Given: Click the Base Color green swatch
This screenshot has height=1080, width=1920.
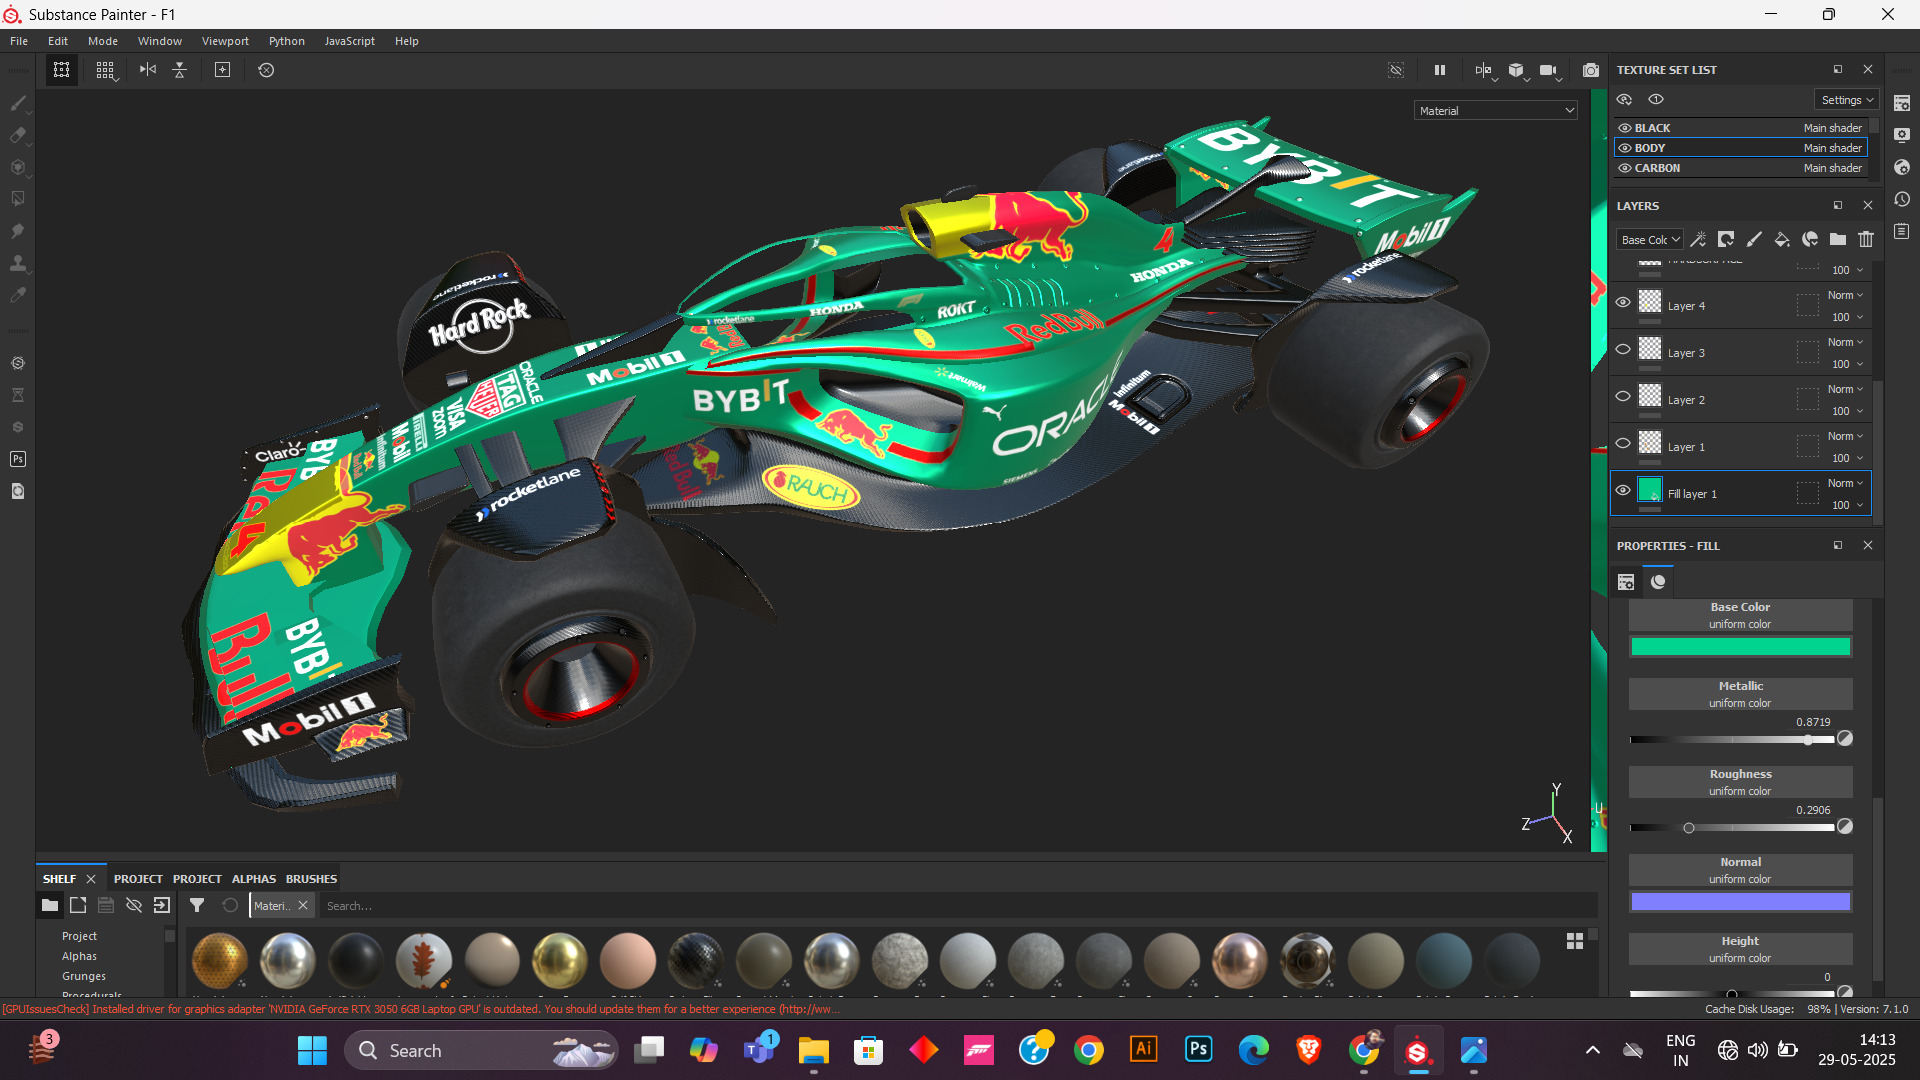Looking at the screenshot, I should pos(1740,647).
